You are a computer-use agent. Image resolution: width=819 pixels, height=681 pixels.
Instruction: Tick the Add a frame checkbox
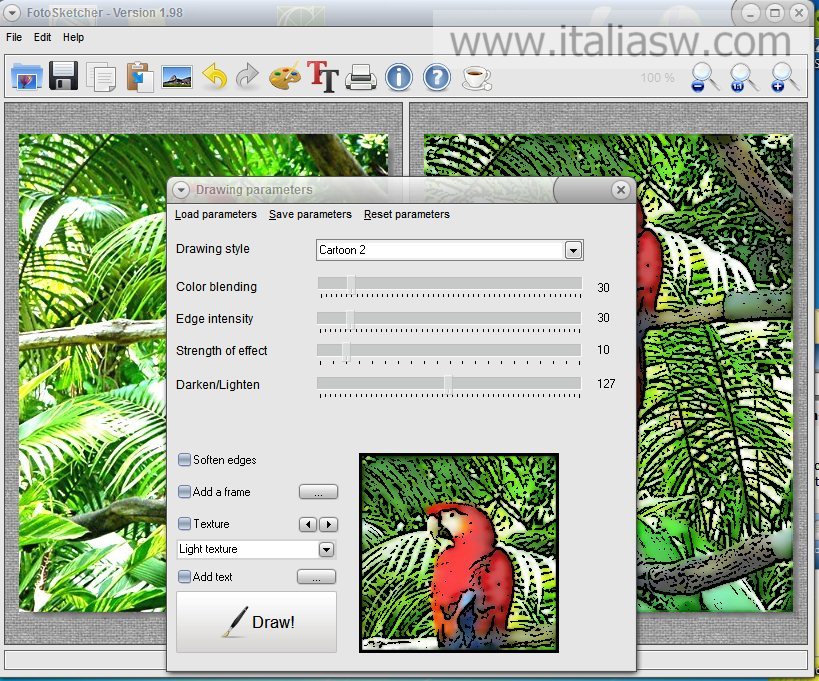184,491
